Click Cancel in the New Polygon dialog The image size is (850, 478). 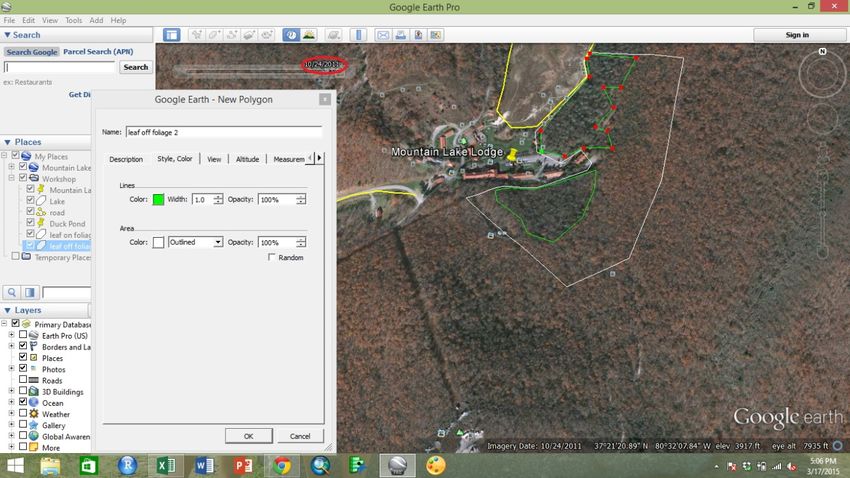pyautogui.click(x=300, y=436)
